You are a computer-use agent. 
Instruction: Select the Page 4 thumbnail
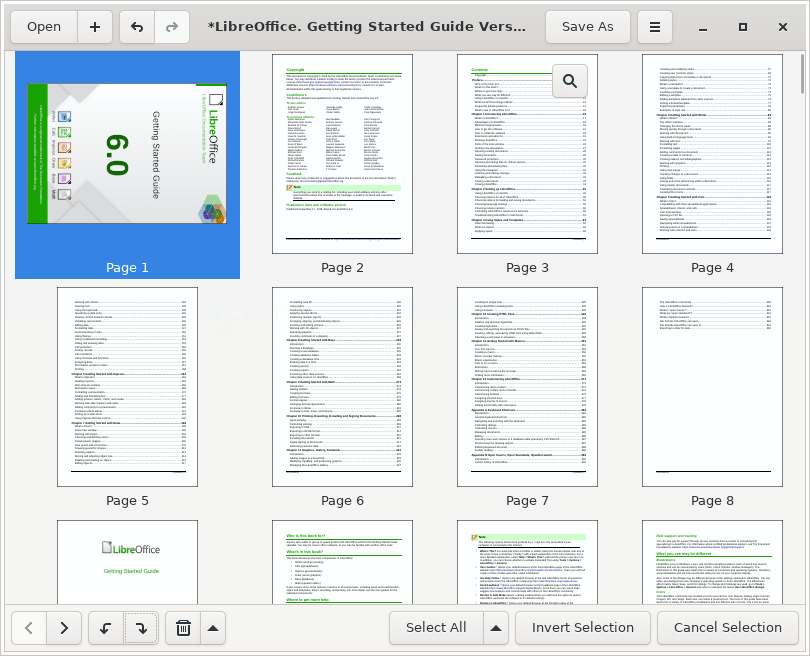[x=712, y=154]
